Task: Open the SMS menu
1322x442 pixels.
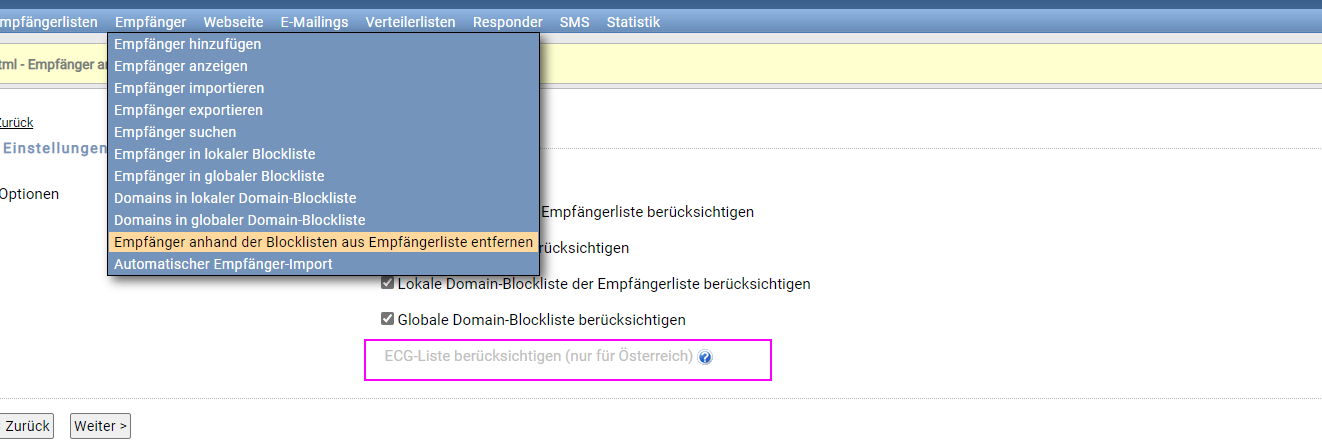Action: [x=574, y=22]
